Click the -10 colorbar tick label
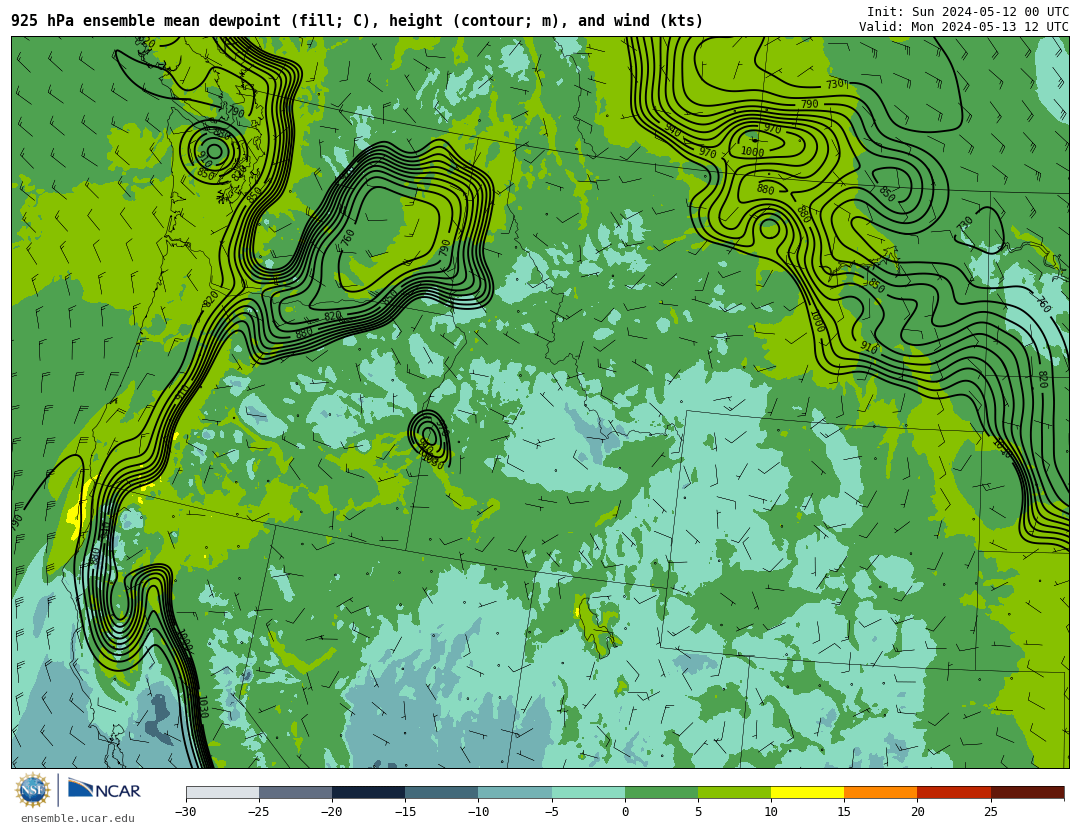1080x831 pixels. coord(478,812)
